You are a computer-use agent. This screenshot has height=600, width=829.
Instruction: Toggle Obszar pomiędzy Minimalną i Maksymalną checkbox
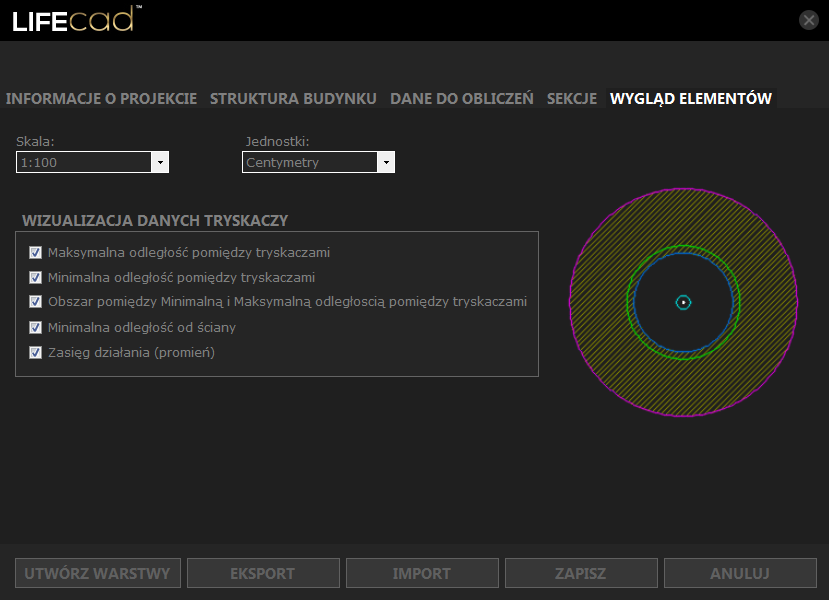click(36, 302)
